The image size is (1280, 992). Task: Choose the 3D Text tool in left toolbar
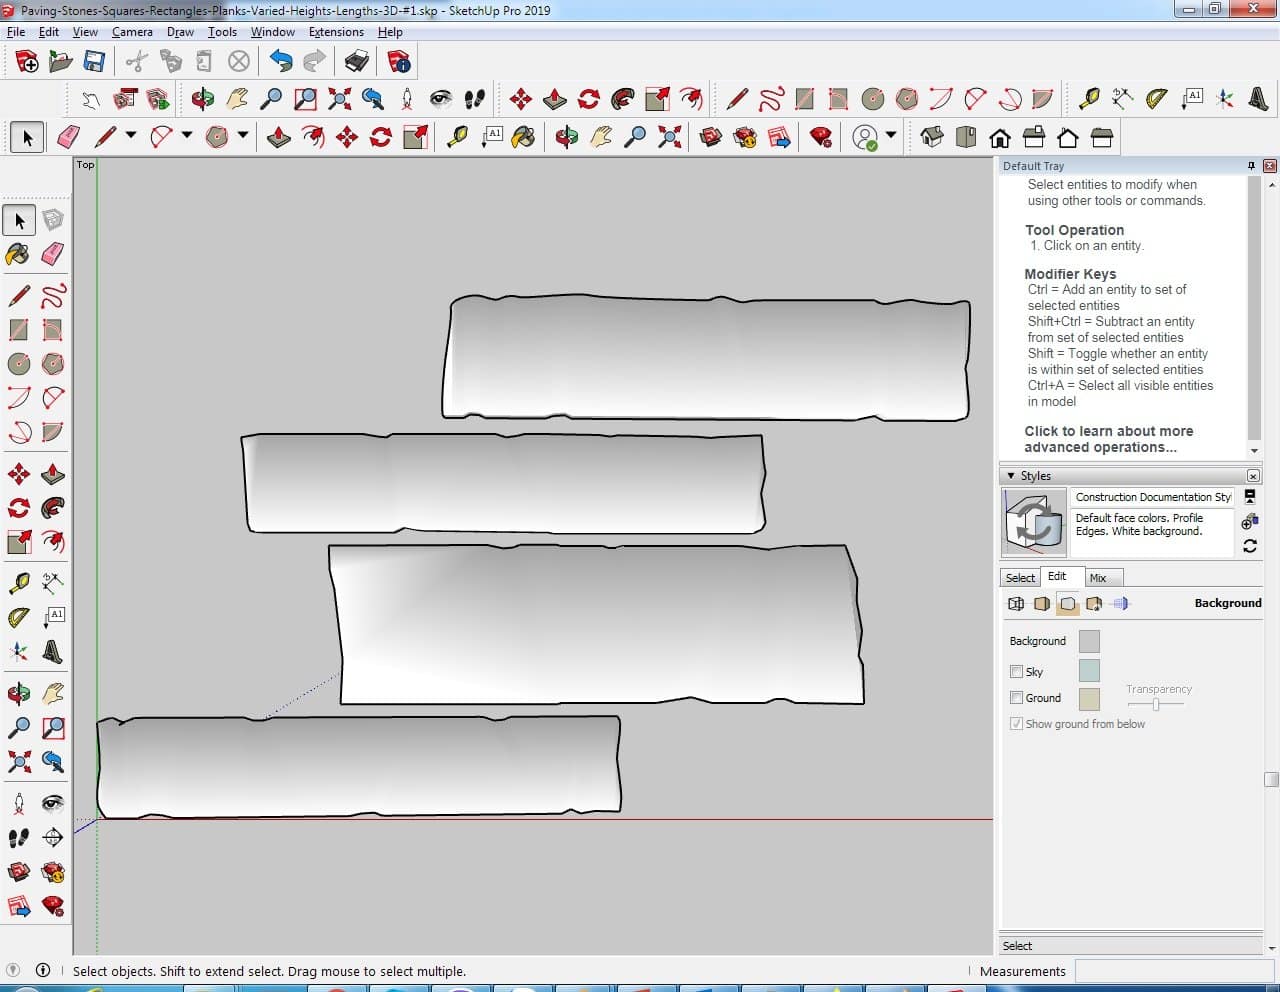(x=53, y=653)
